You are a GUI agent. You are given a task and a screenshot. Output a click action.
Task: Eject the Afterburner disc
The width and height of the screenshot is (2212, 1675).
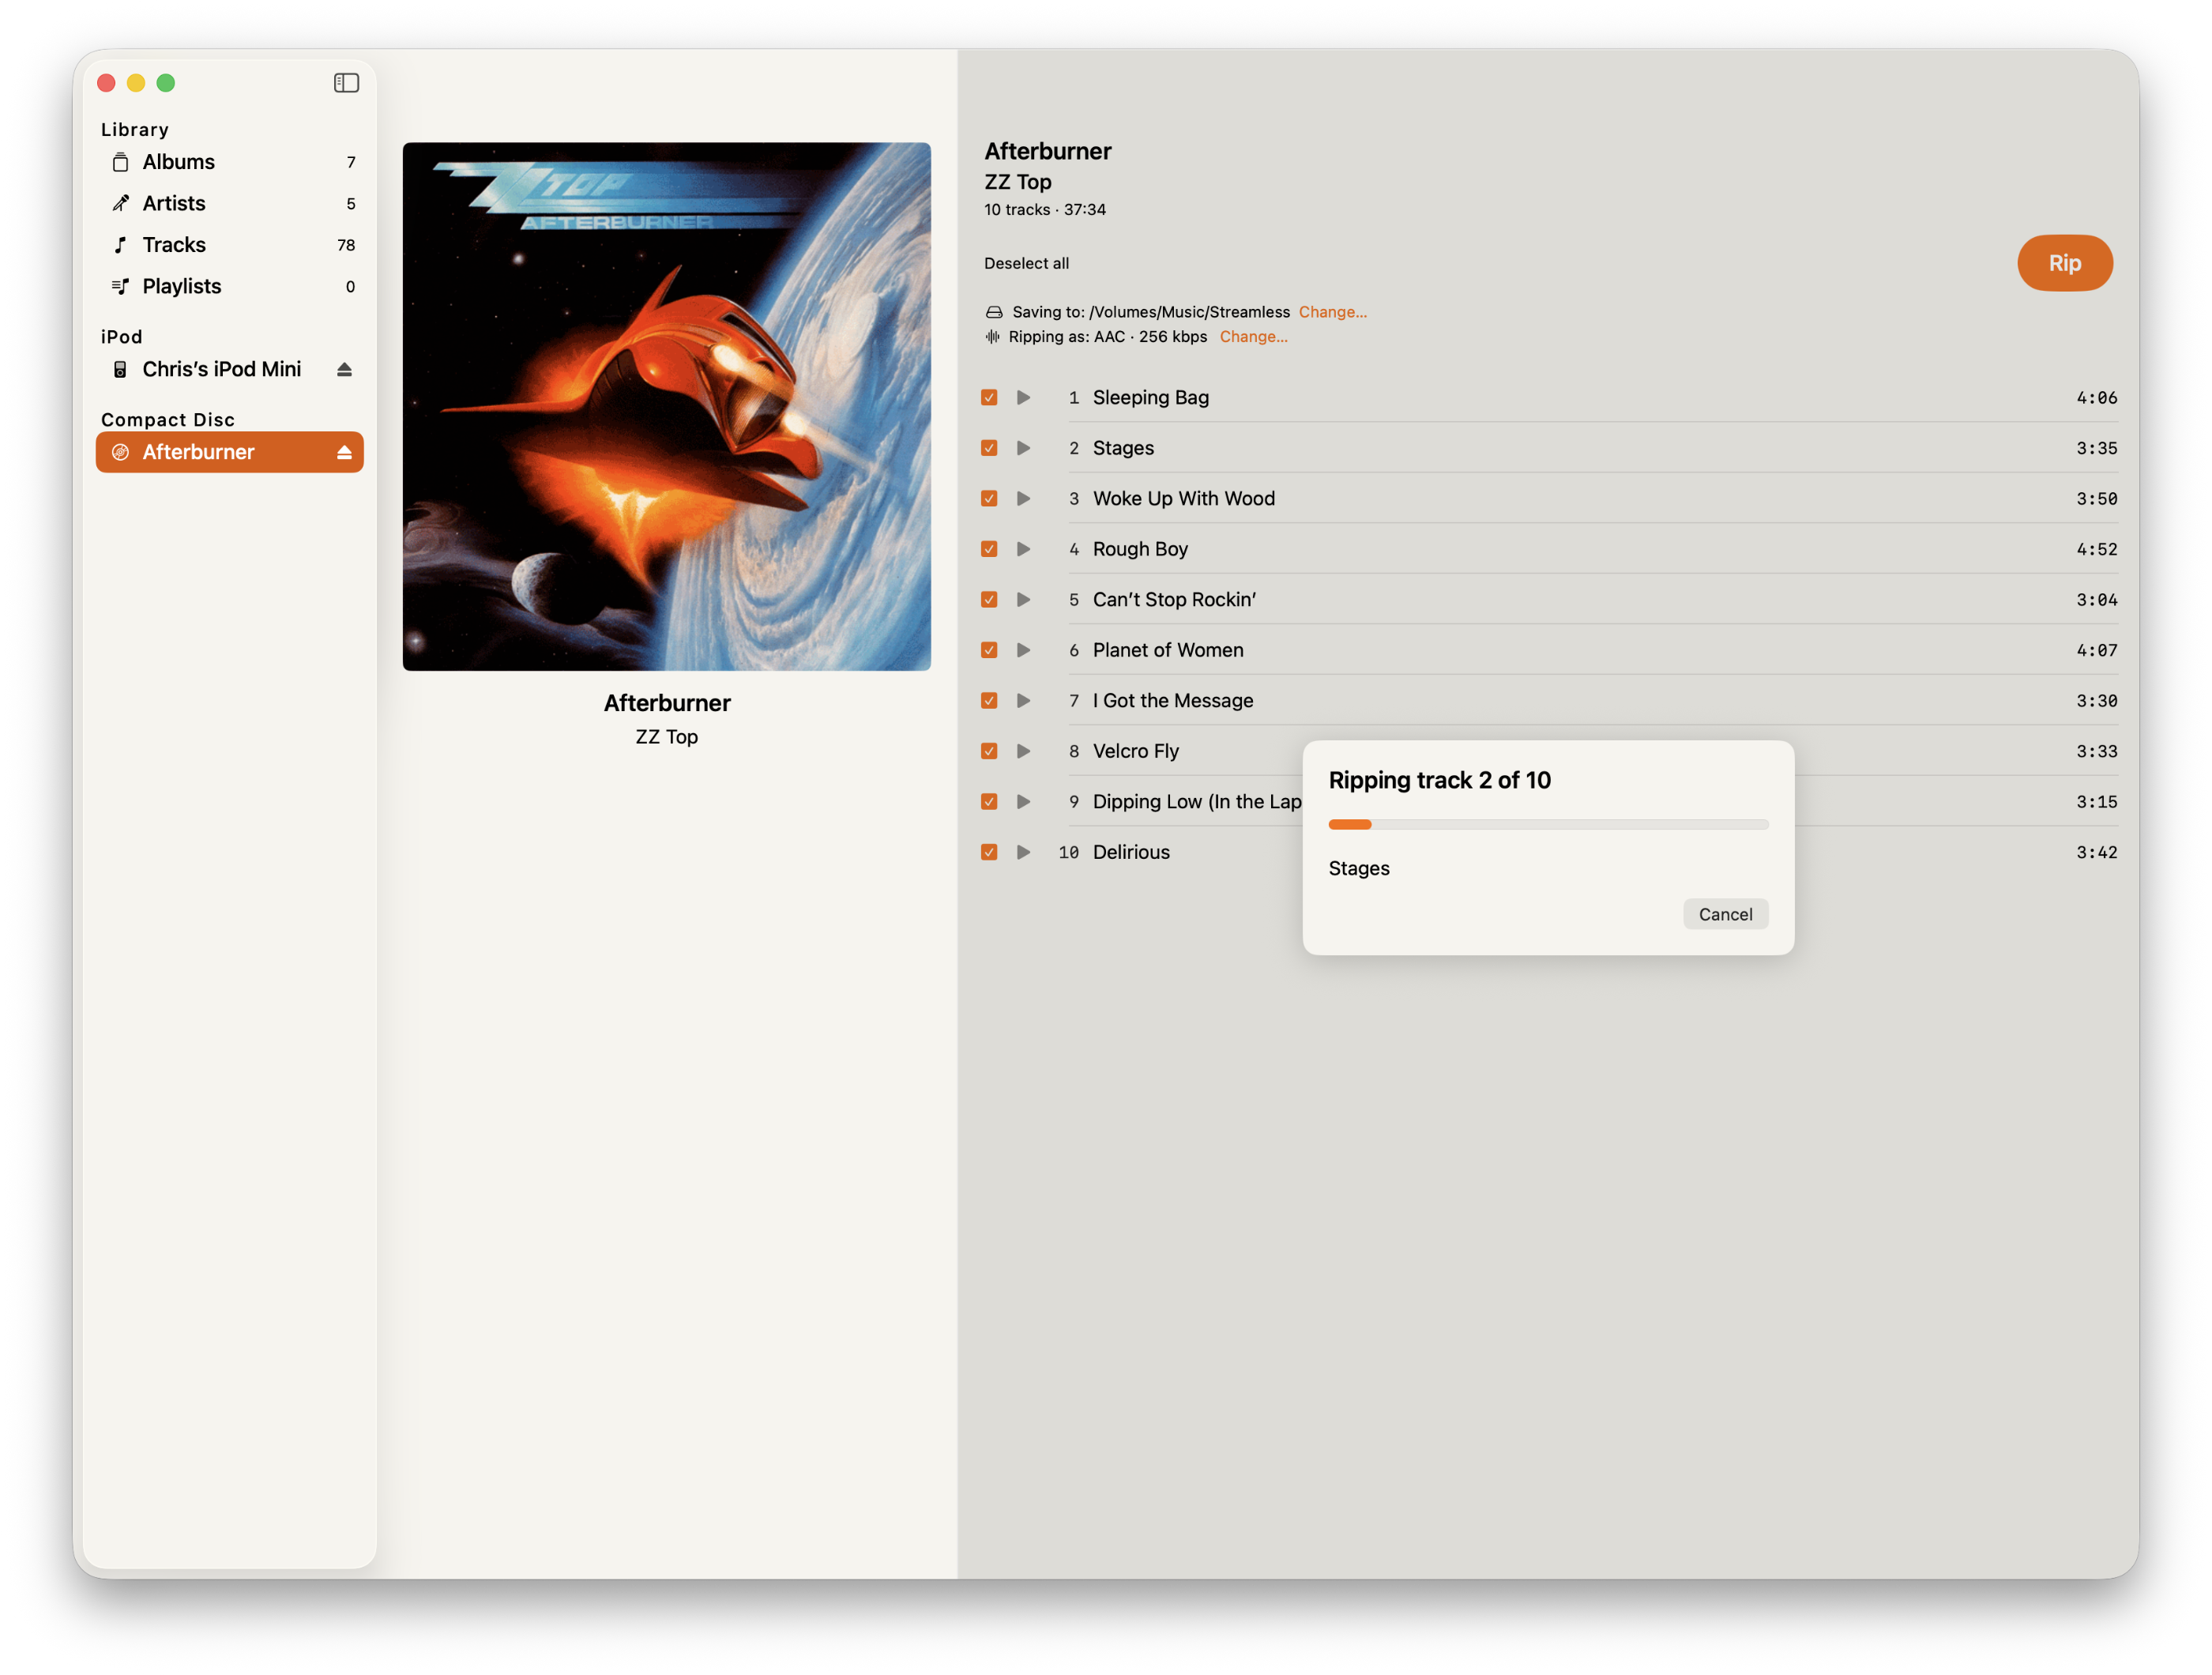[344, 452]
